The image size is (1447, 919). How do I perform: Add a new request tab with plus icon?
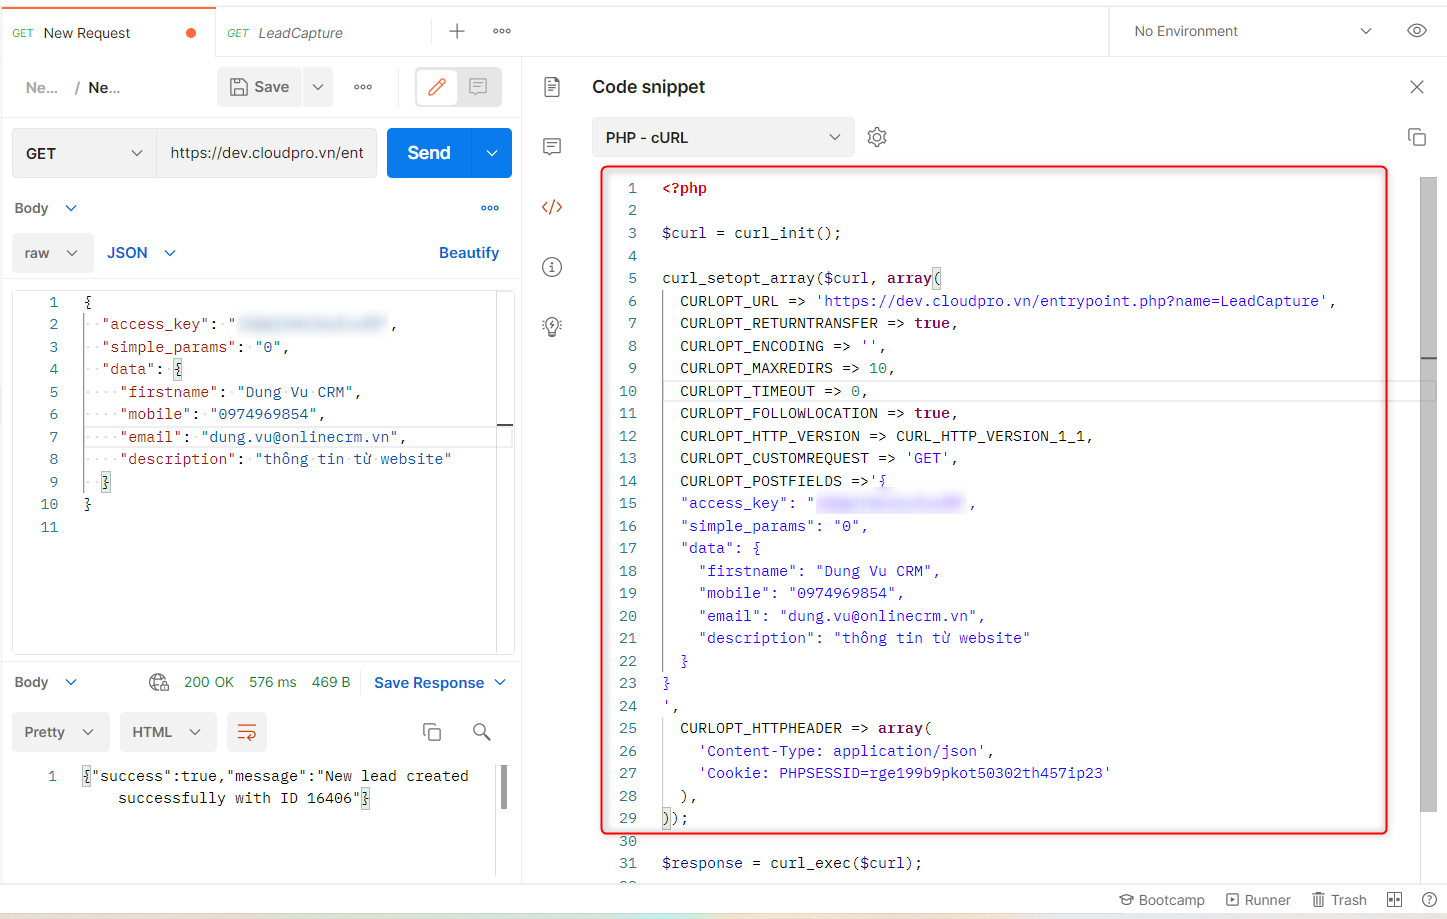tap(457, 31)
